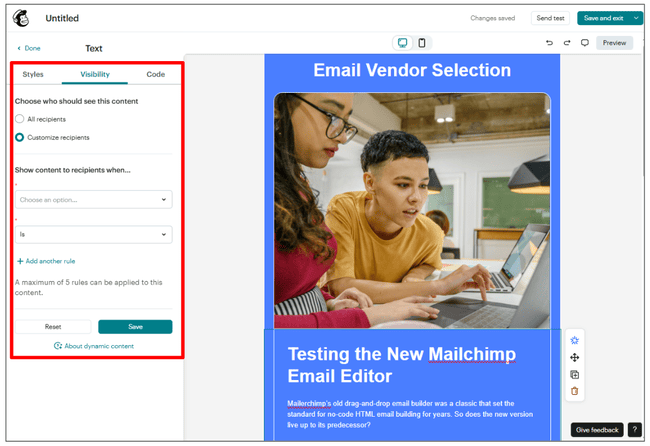Click the Add another rule label
Viewport: 650px width, 446px height.
pos(50,261)
